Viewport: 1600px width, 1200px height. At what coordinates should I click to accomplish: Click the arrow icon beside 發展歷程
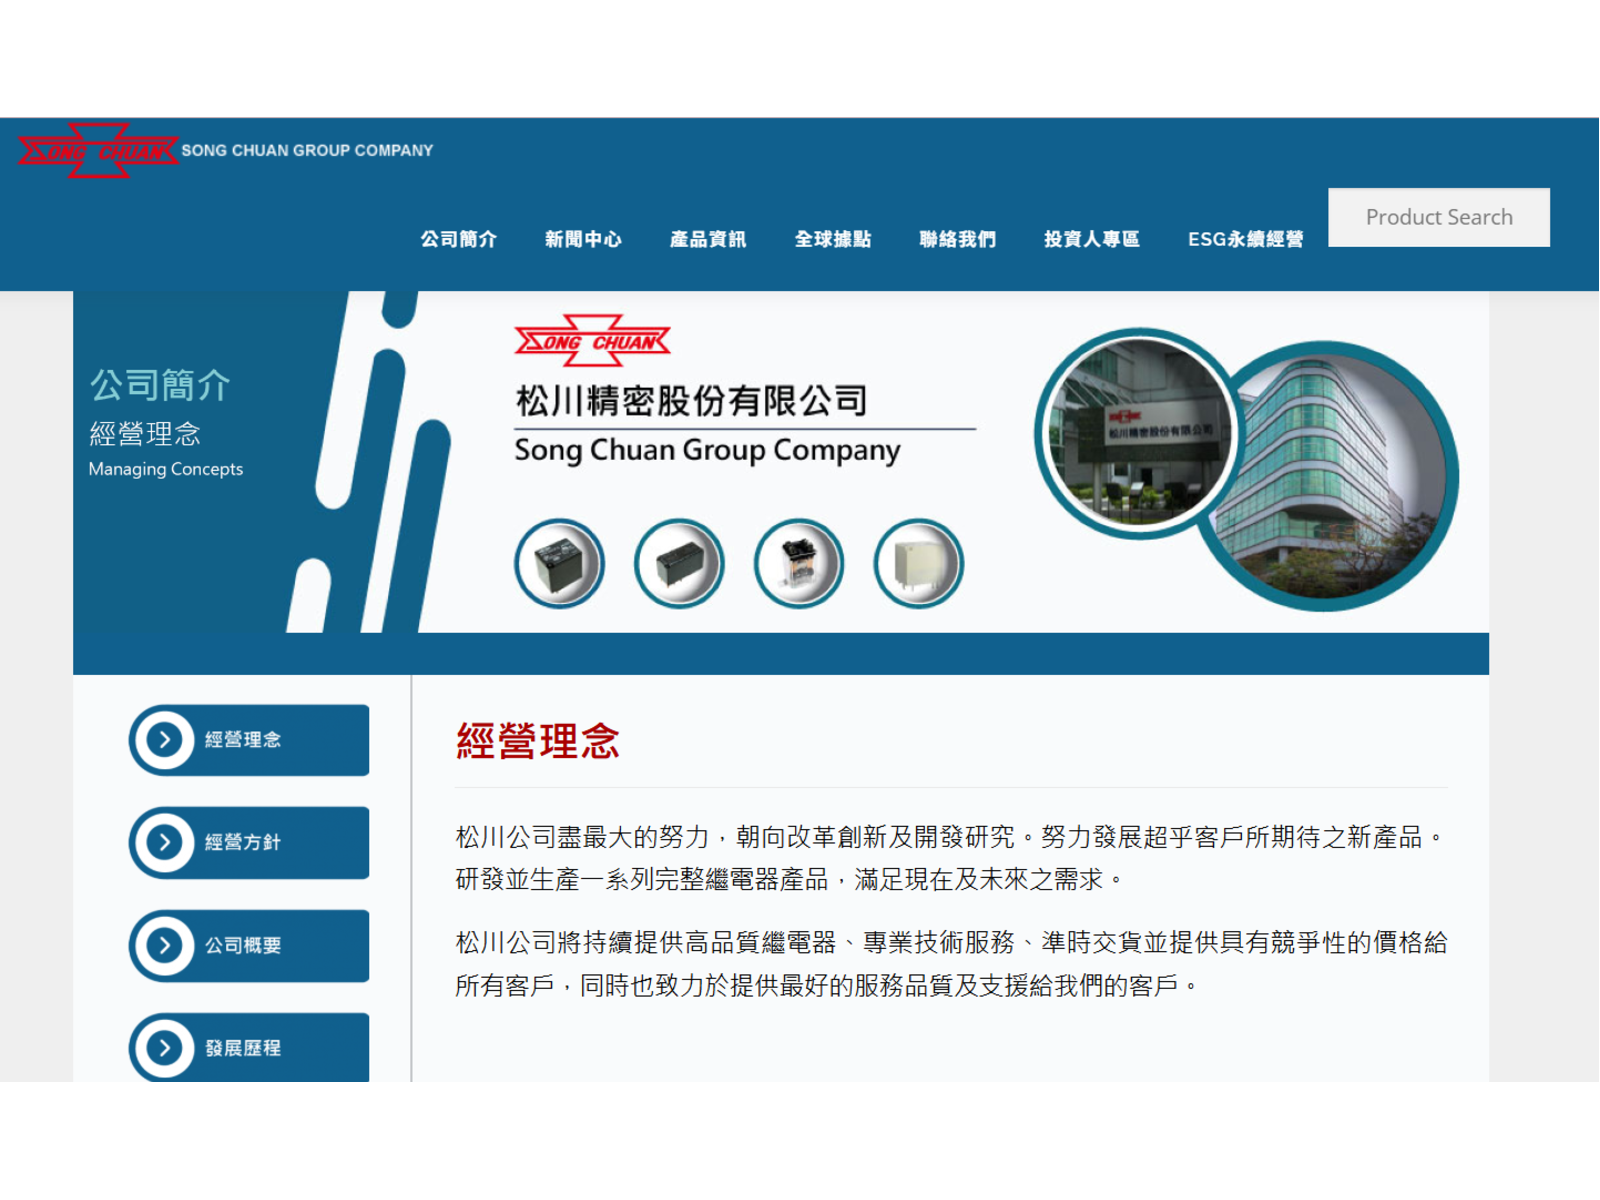(165, 1048)
